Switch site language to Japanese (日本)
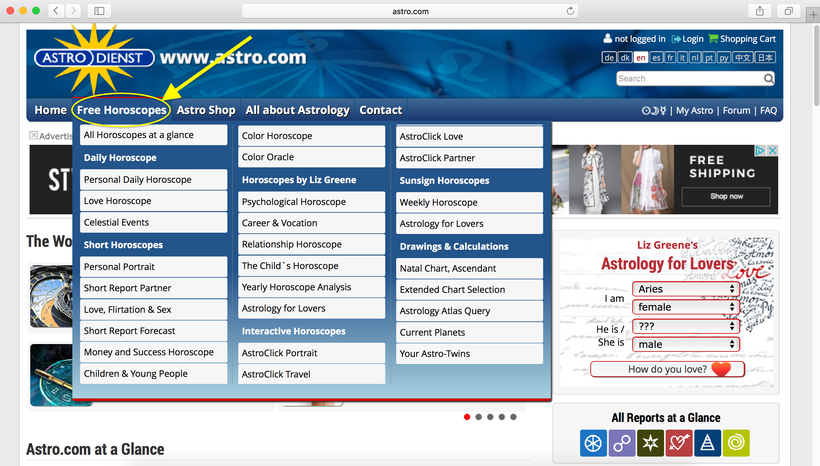 pos(765,58)
